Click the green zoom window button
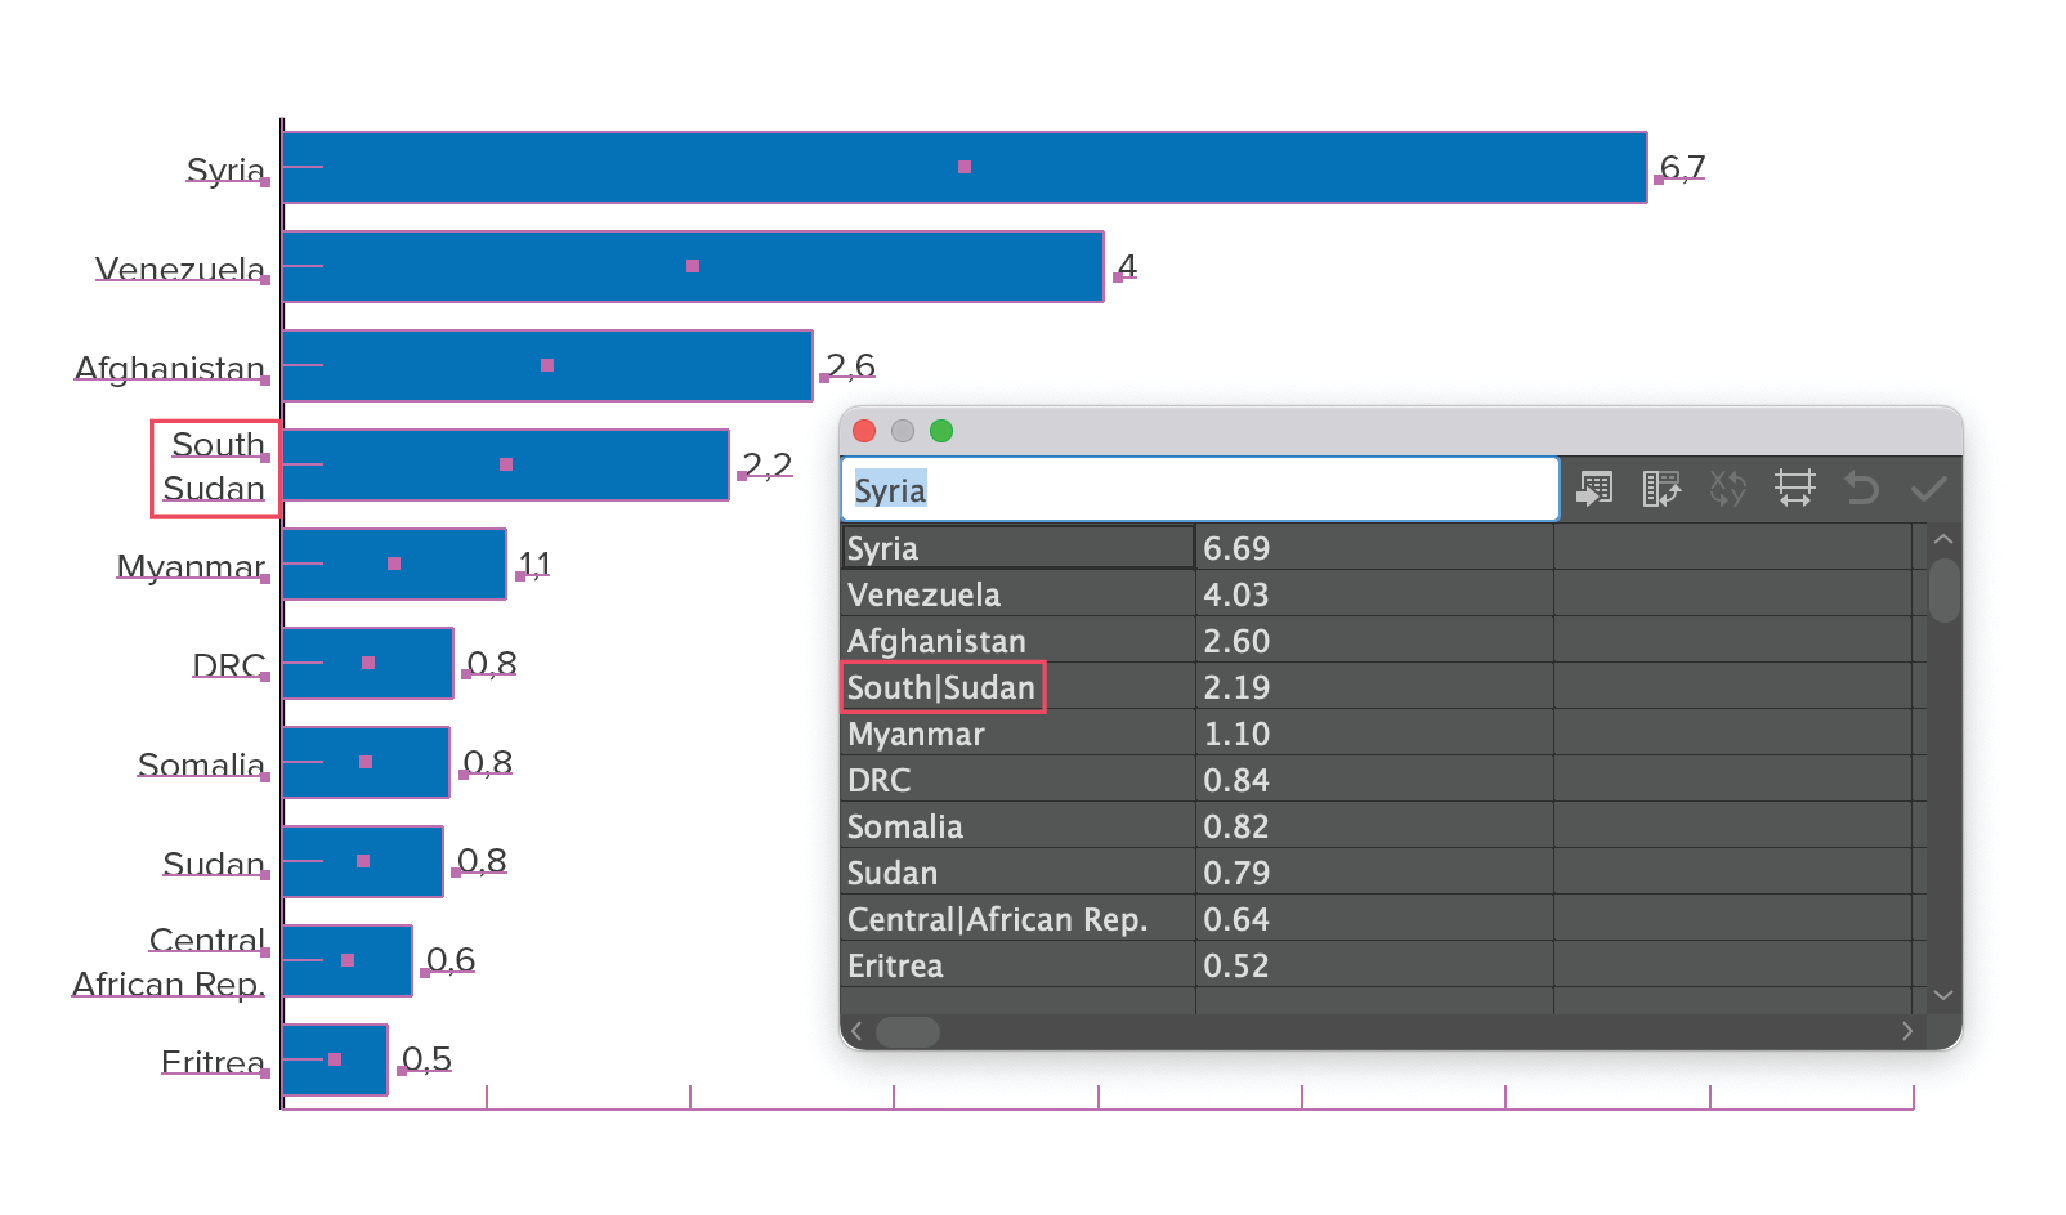The height and width of the screenshot is (1215, 2066). click(x=941, y=431)
